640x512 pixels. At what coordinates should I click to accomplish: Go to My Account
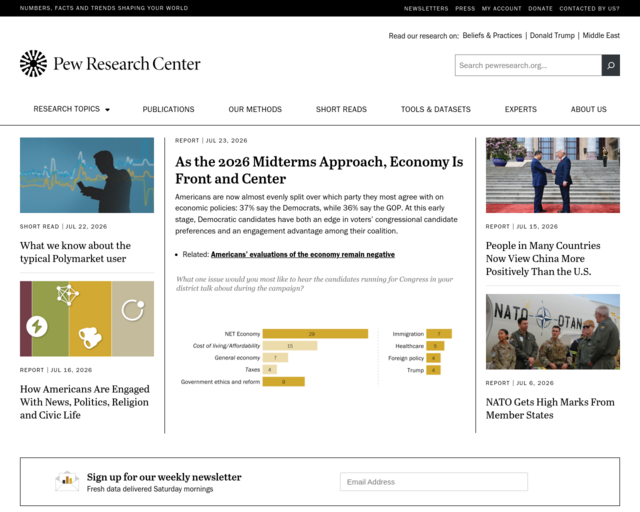click(x=502, y=8)
